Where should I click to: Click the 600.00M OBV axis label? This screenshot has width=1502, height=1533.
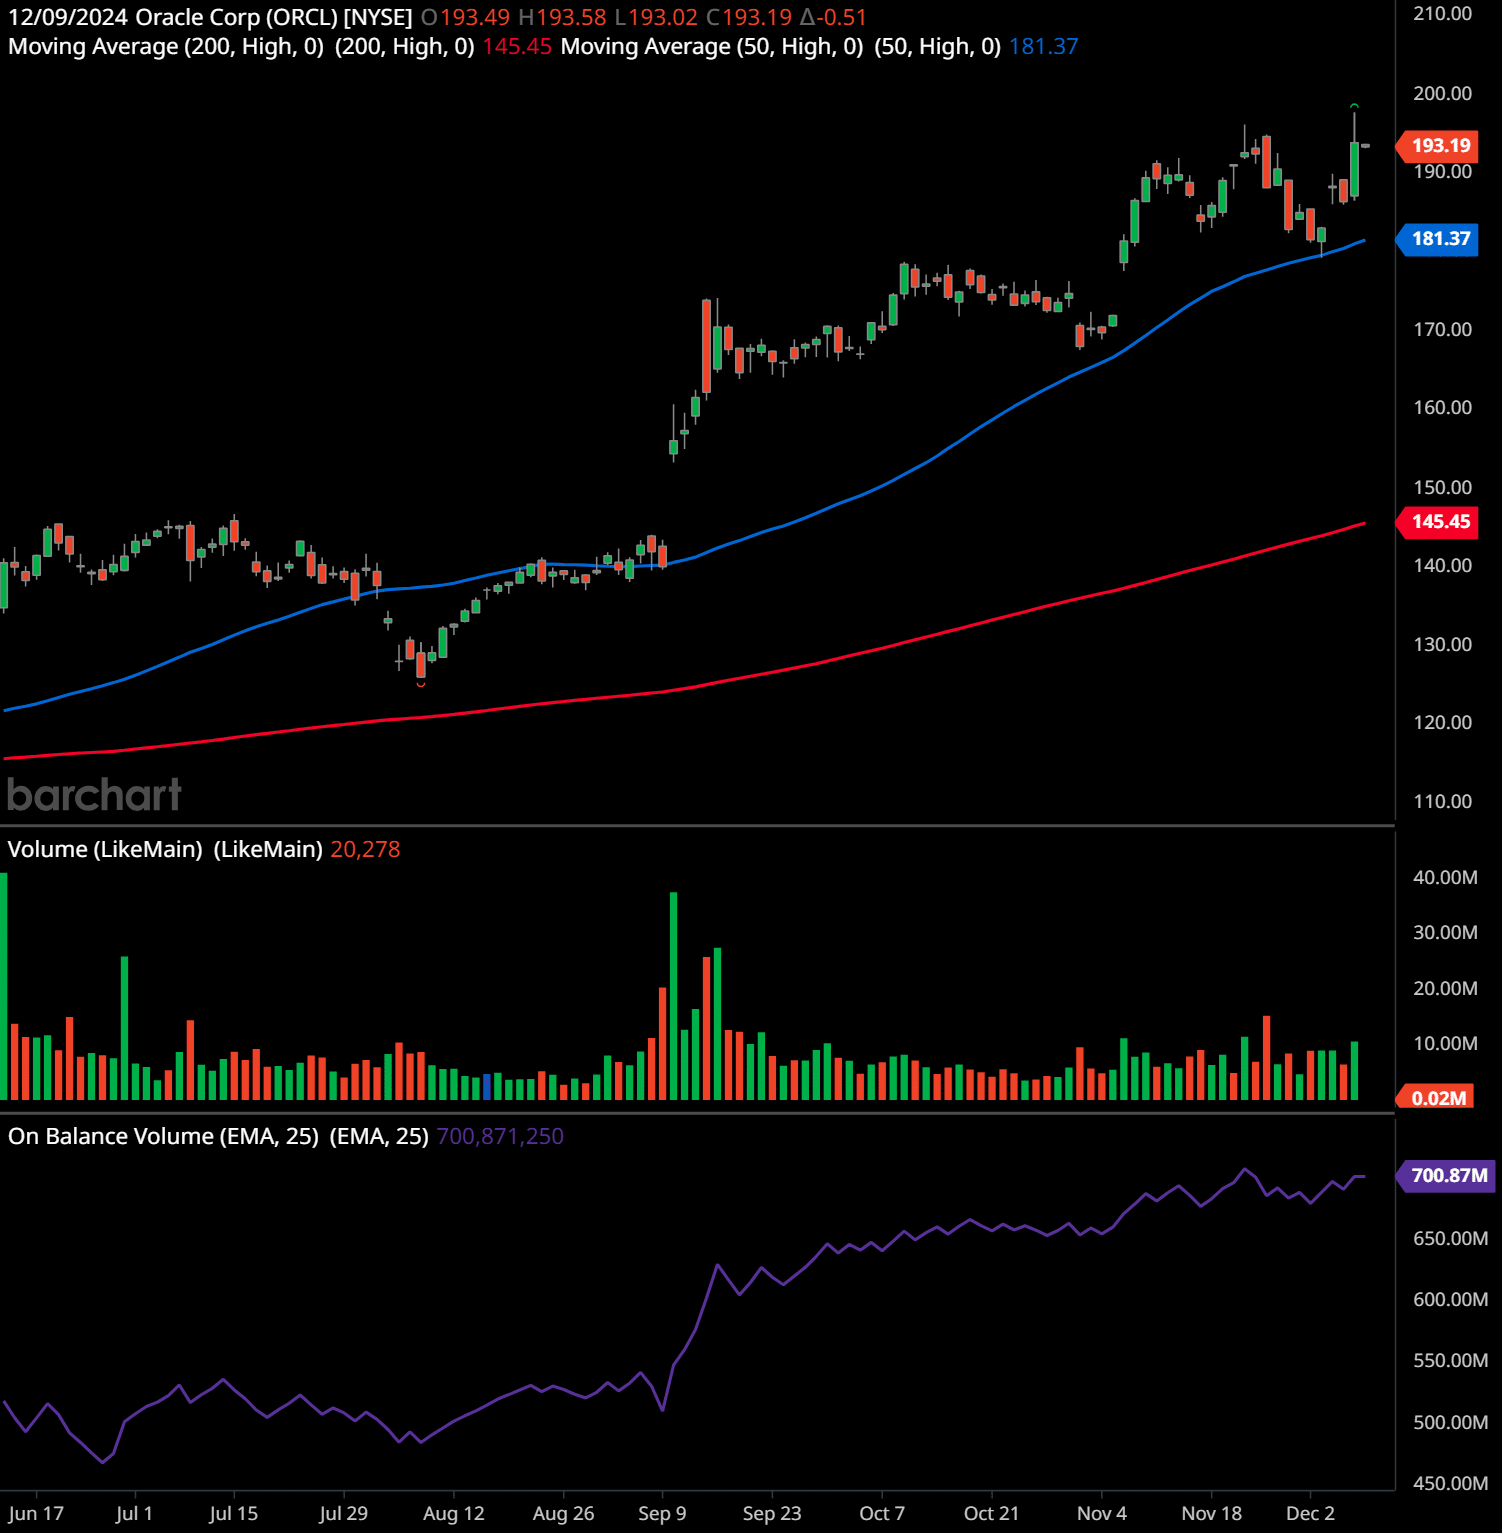tap(1450, 1299)
